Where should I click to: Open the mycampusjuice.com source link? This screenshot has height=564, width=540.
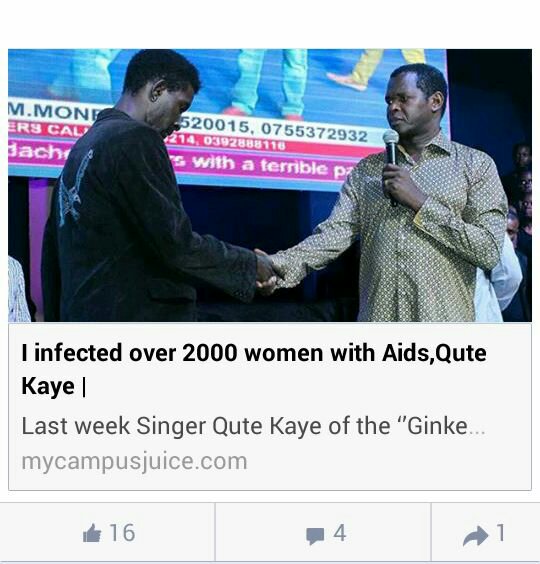[x=135, y=461]
